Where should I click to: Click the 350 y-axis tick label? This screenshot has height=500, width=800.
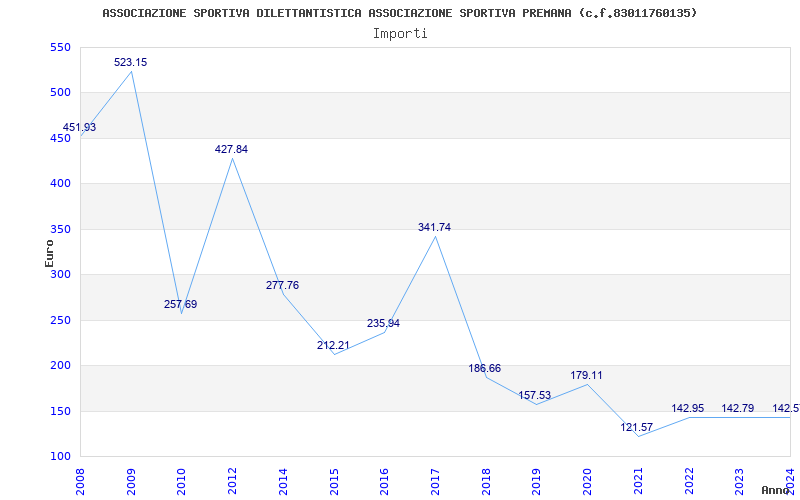tap(60, 229)
